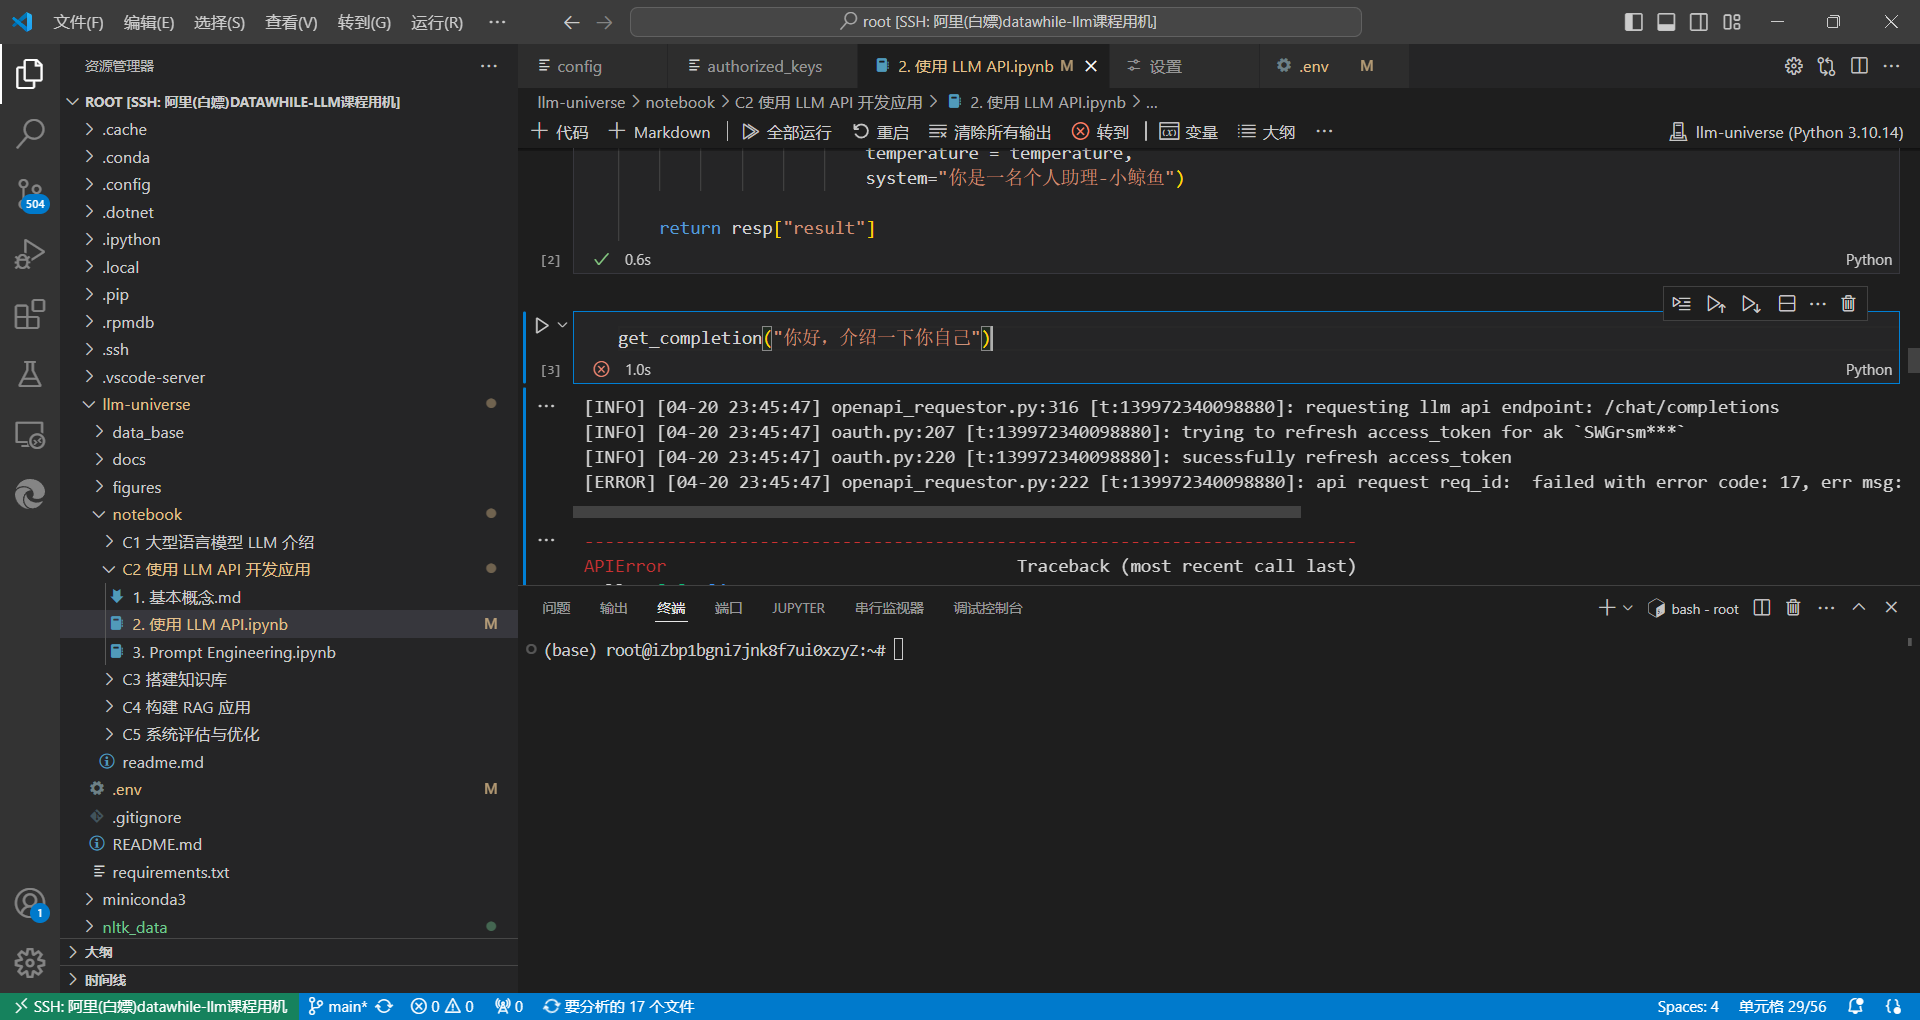Image resolution: width=1920 pixels, height=1020 pixels.
Task: Click the Testing flask icon
Action: 30,375
